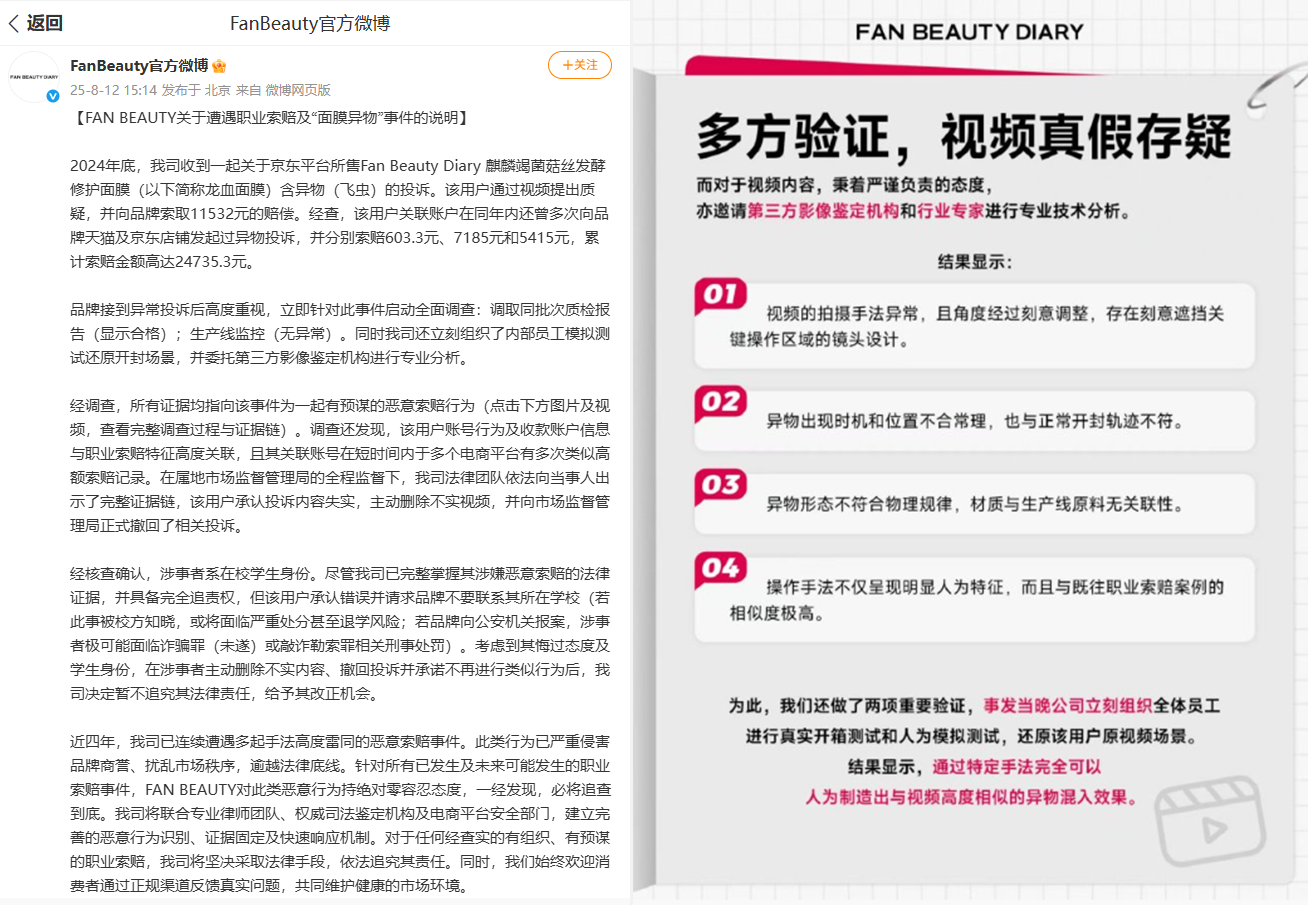The width and height of the screenshot is (1308, 905).
Task: Click headline 多方验证，视频真假存疑
Action: coord(964,136)
